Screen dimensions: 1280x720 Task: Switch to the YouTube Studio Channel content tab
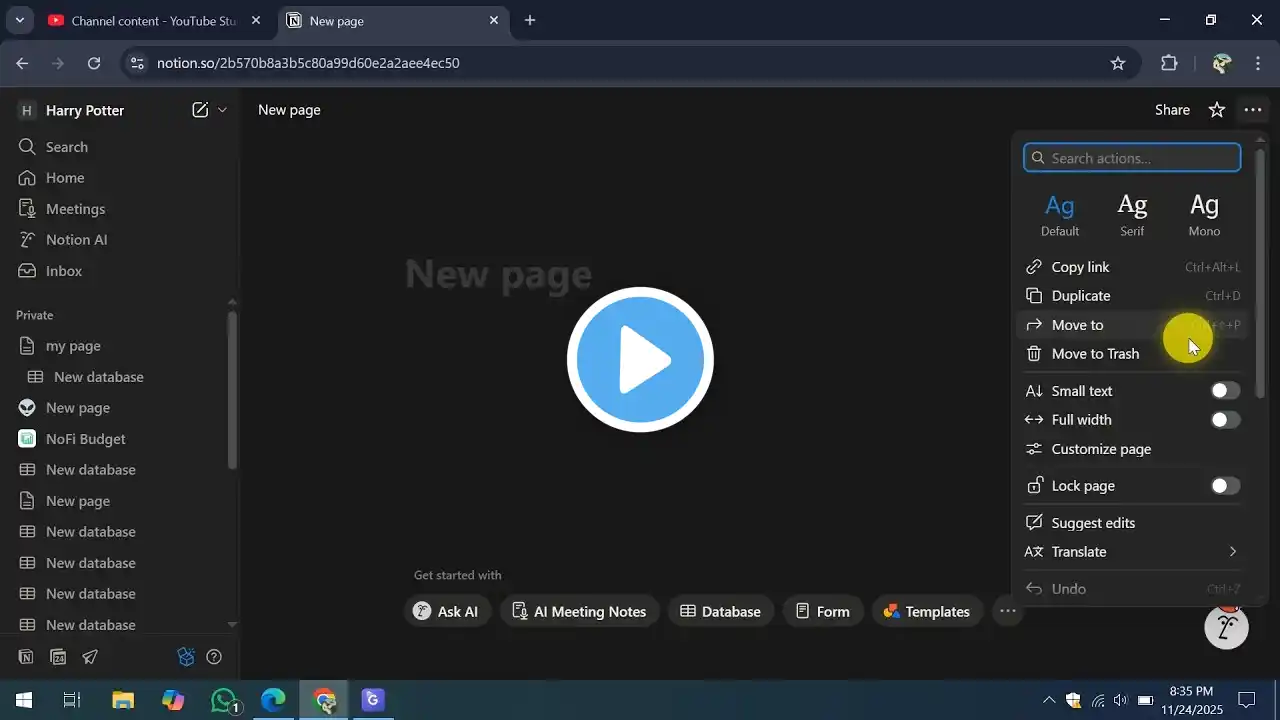point(154,20)
